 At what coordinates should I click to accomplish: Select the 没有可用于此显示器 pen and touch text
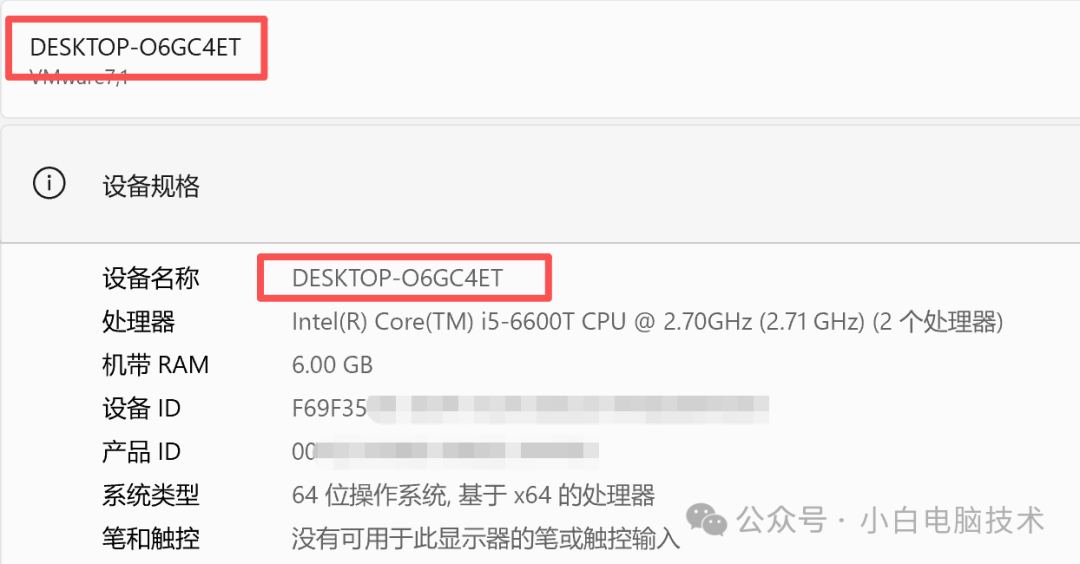pos(486,539)
